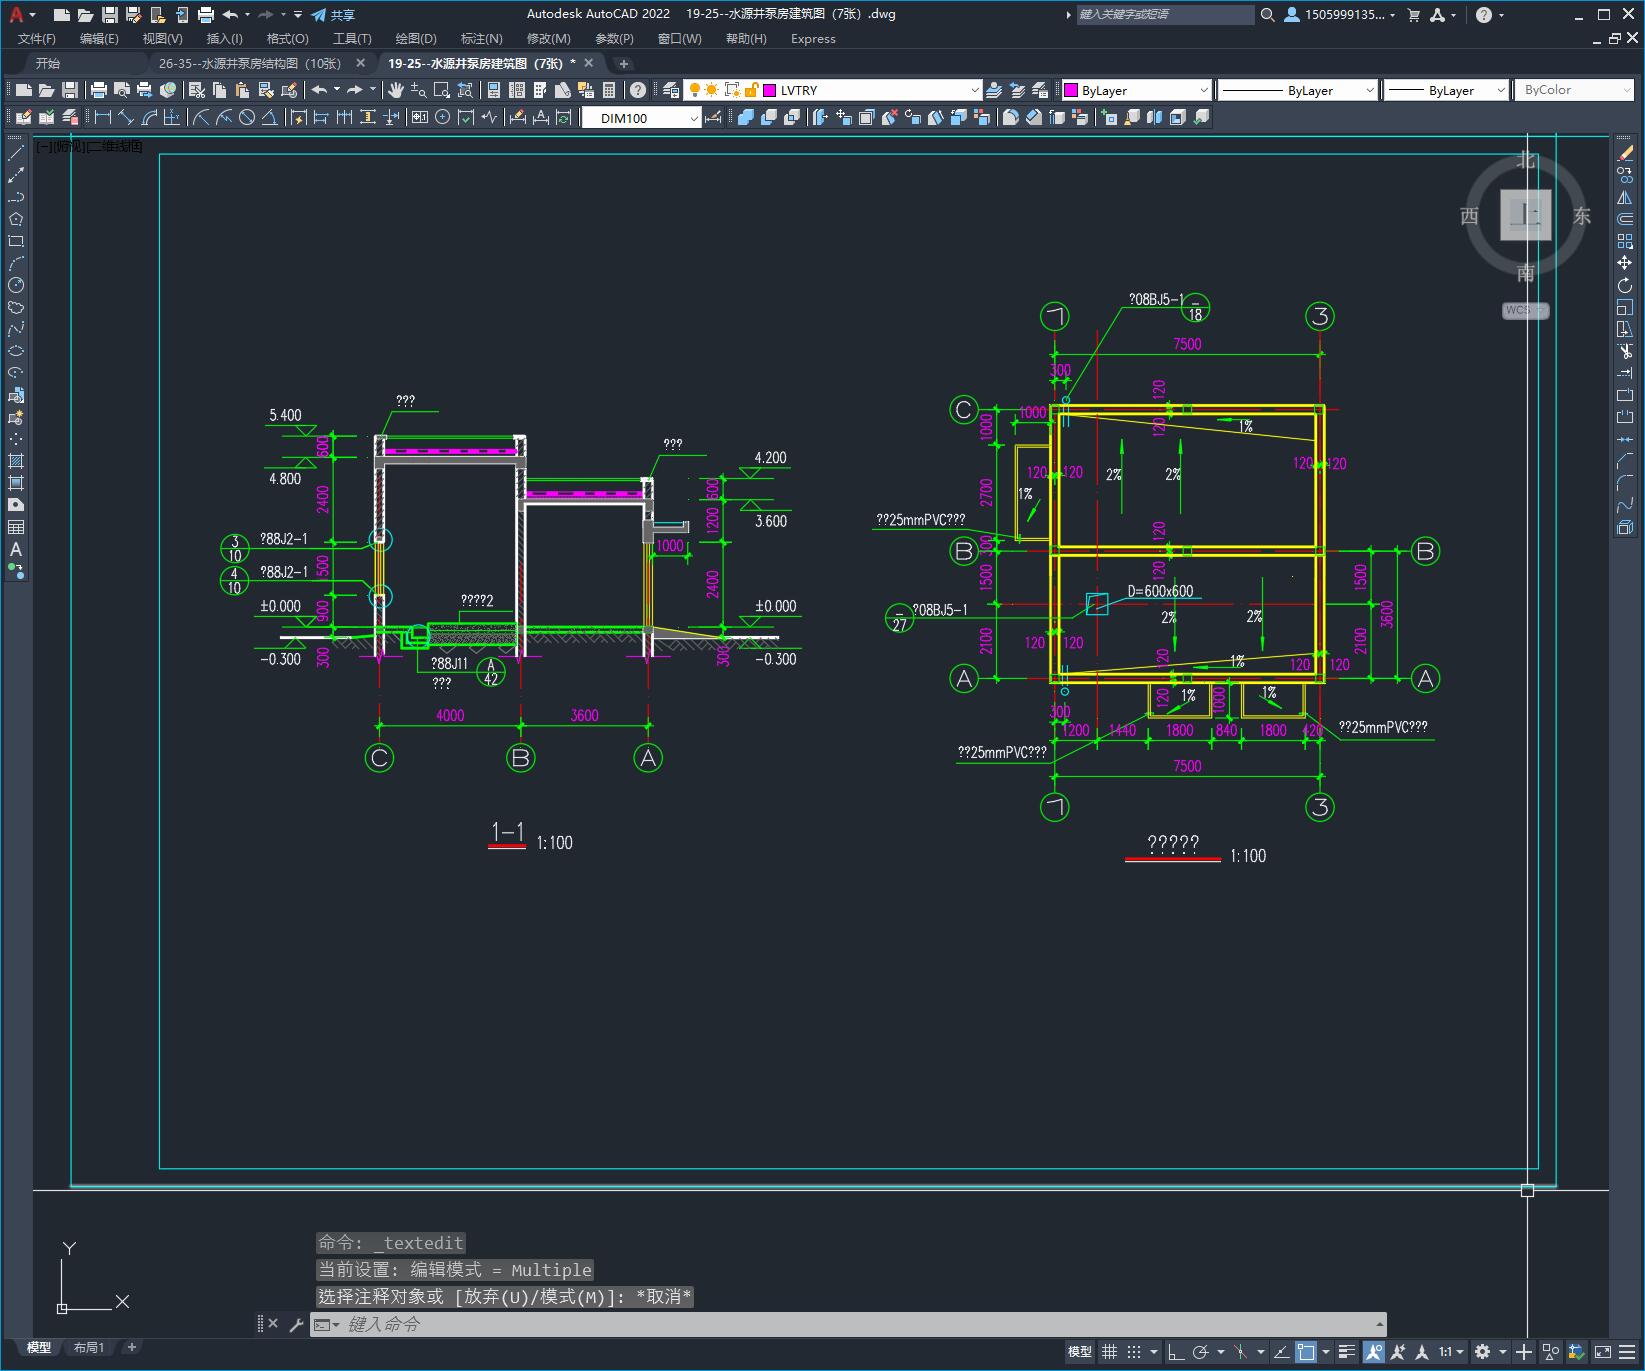This screenshot has height=1371, width=1645.
Task: Close the 19-25--水源井泵房建筑图 tab
Action: click(x=589, y=63)
